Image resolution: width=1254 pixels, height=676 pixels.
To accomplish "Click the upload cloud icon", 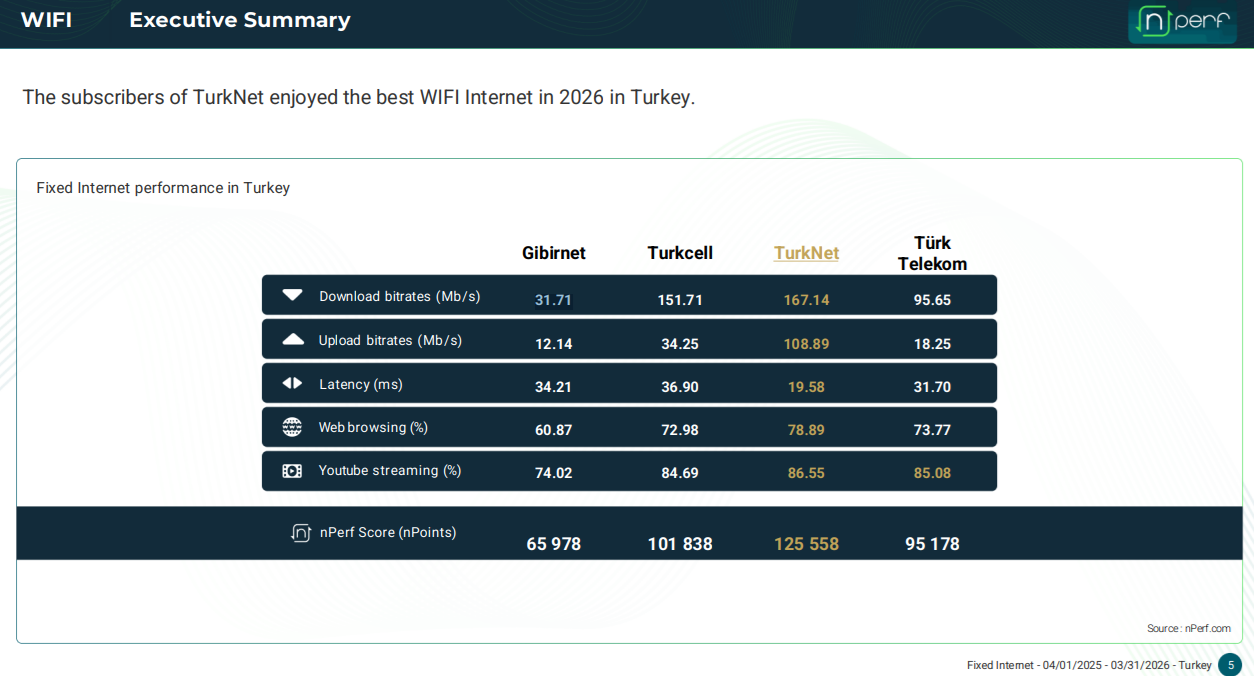I will [x=292, y=338].
